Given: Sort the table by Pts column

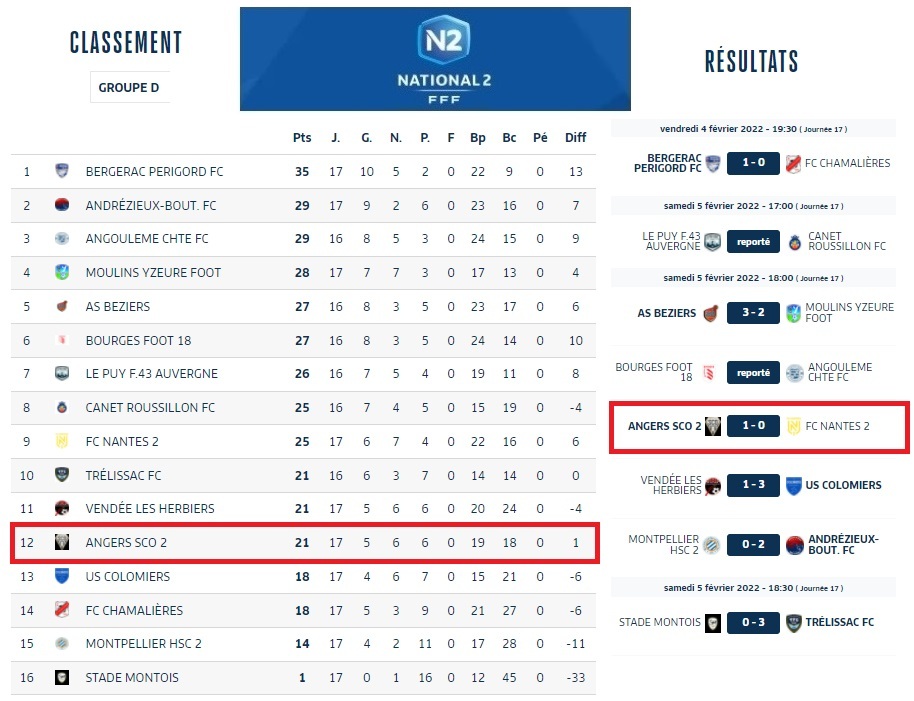Looking at the screenshot, I should point(302,138).
